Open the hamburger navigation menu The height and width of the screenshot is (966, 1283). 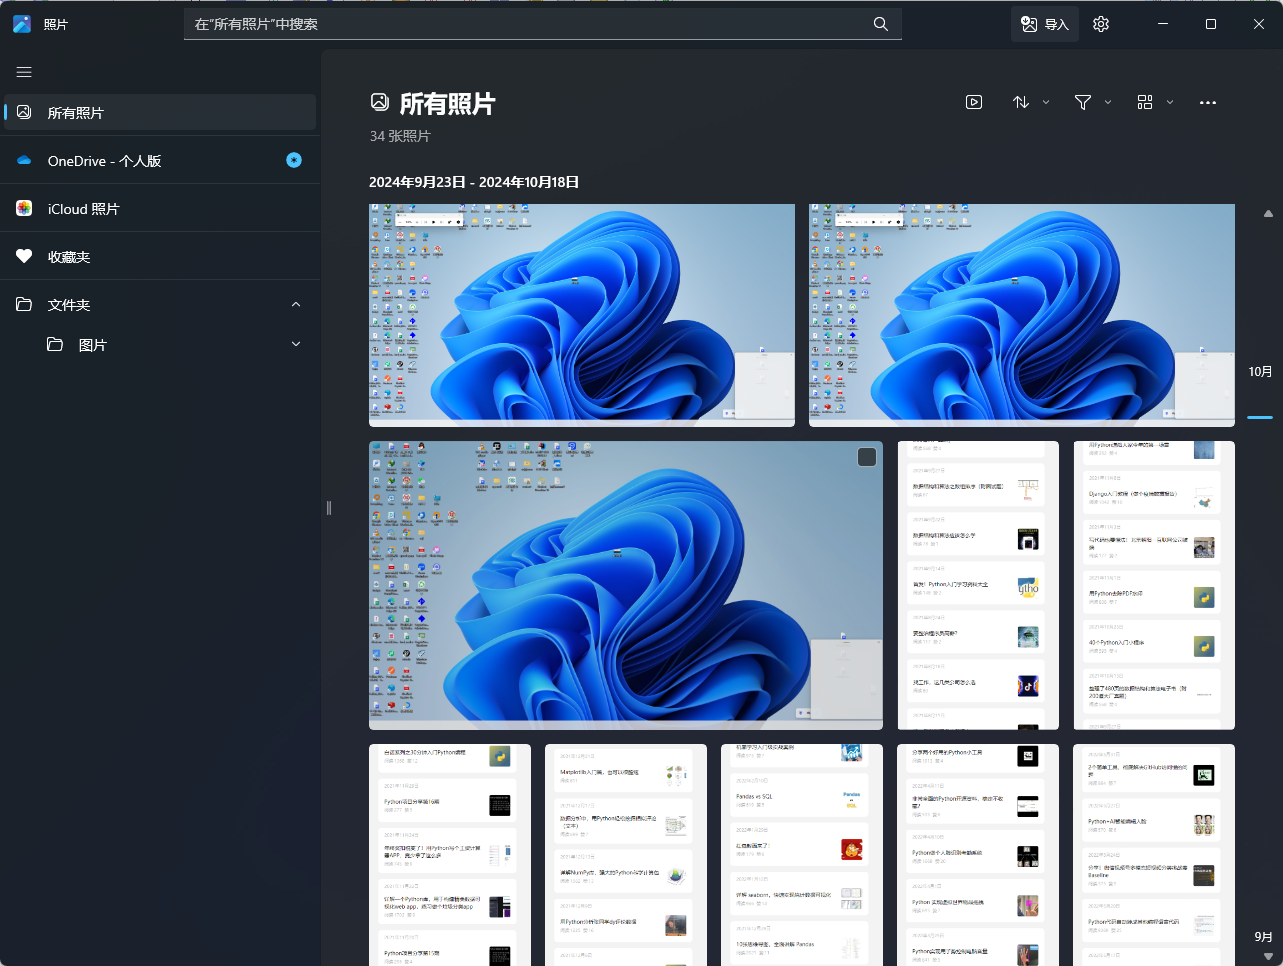coord(24,72)
